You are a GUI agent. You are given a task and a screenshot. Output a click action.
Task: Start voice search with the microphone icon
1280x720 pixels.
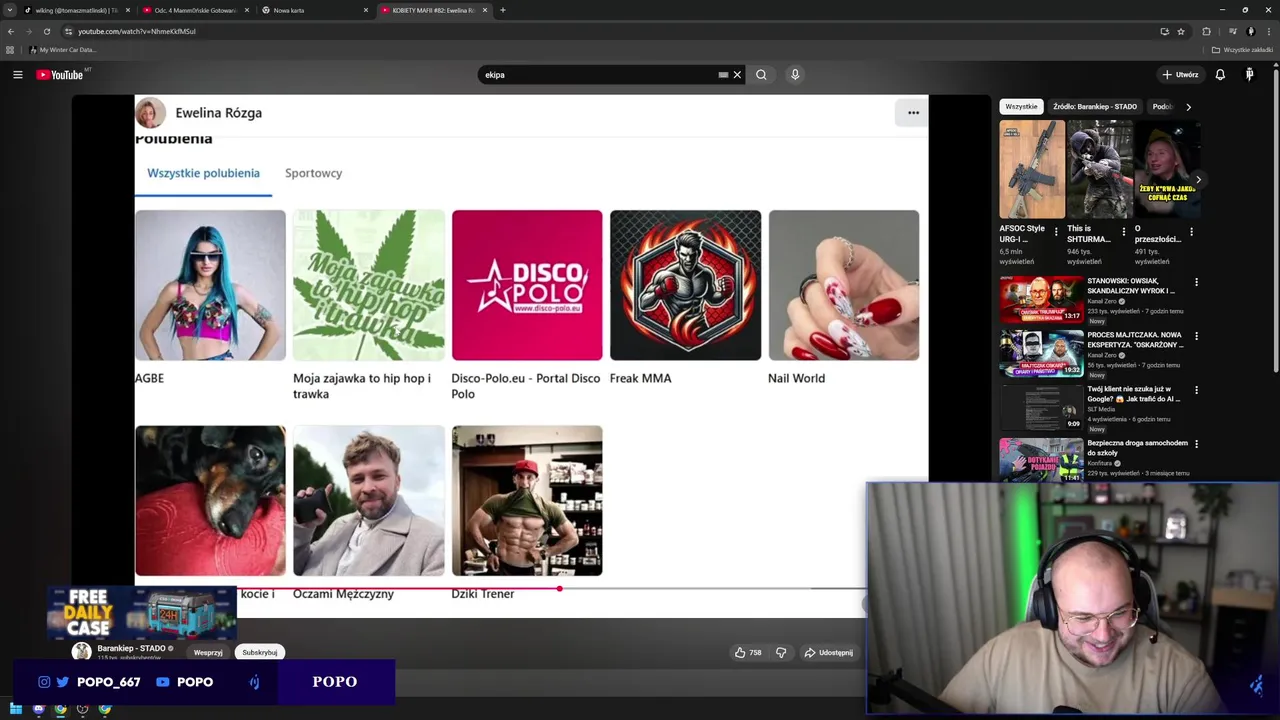(795, 75)
